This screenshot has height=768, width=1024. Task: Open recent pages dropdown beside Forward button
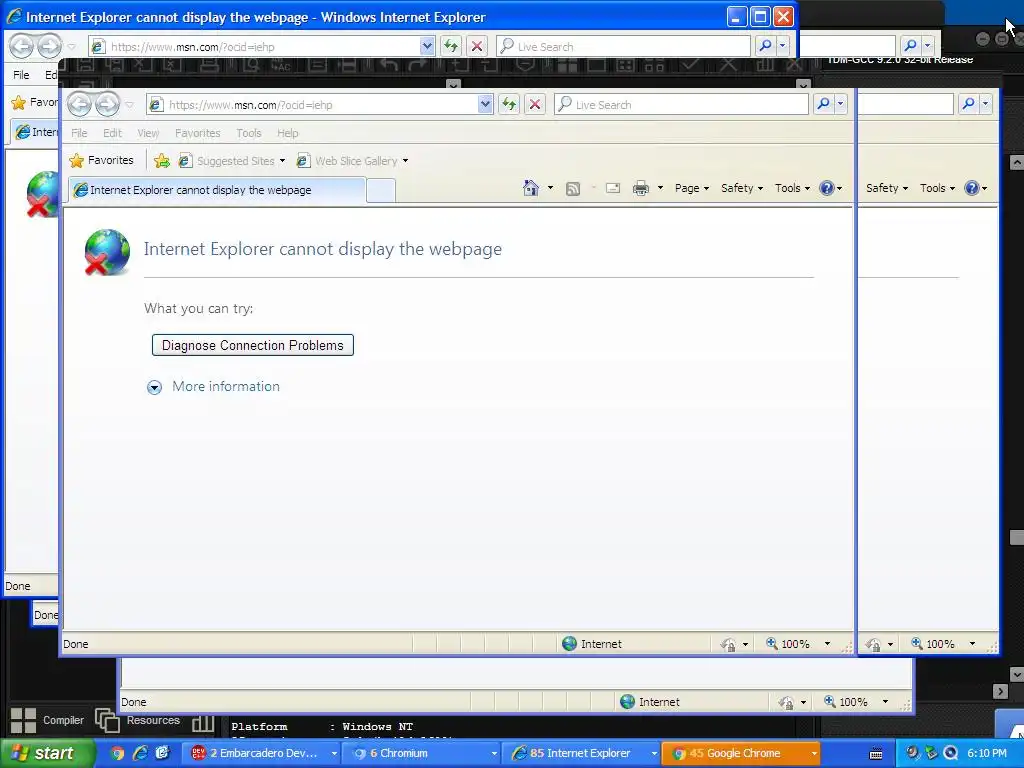click(x=129, y=104)
